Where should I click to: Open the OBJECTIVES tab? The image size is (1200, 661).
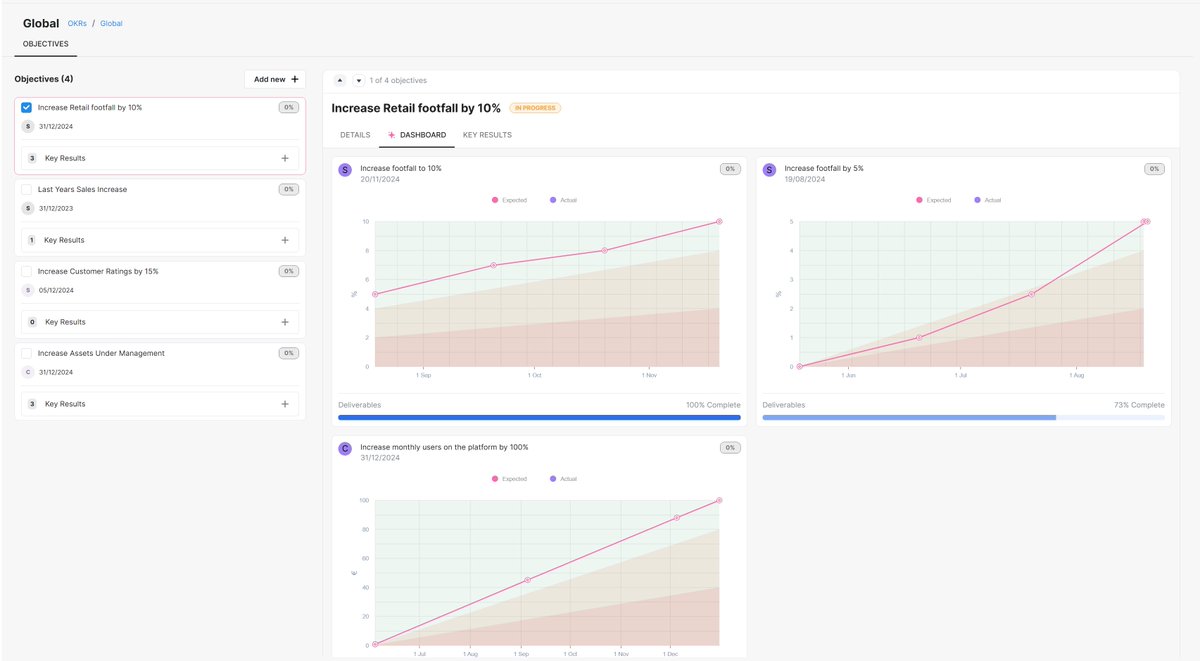(46, 44)
